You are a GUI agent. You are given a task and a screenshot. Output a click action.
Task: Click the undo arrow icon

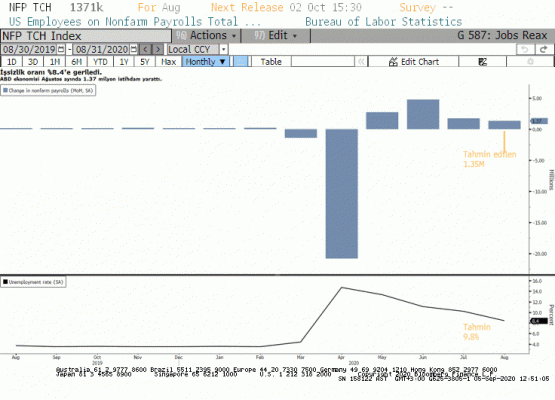coord(525,50)
